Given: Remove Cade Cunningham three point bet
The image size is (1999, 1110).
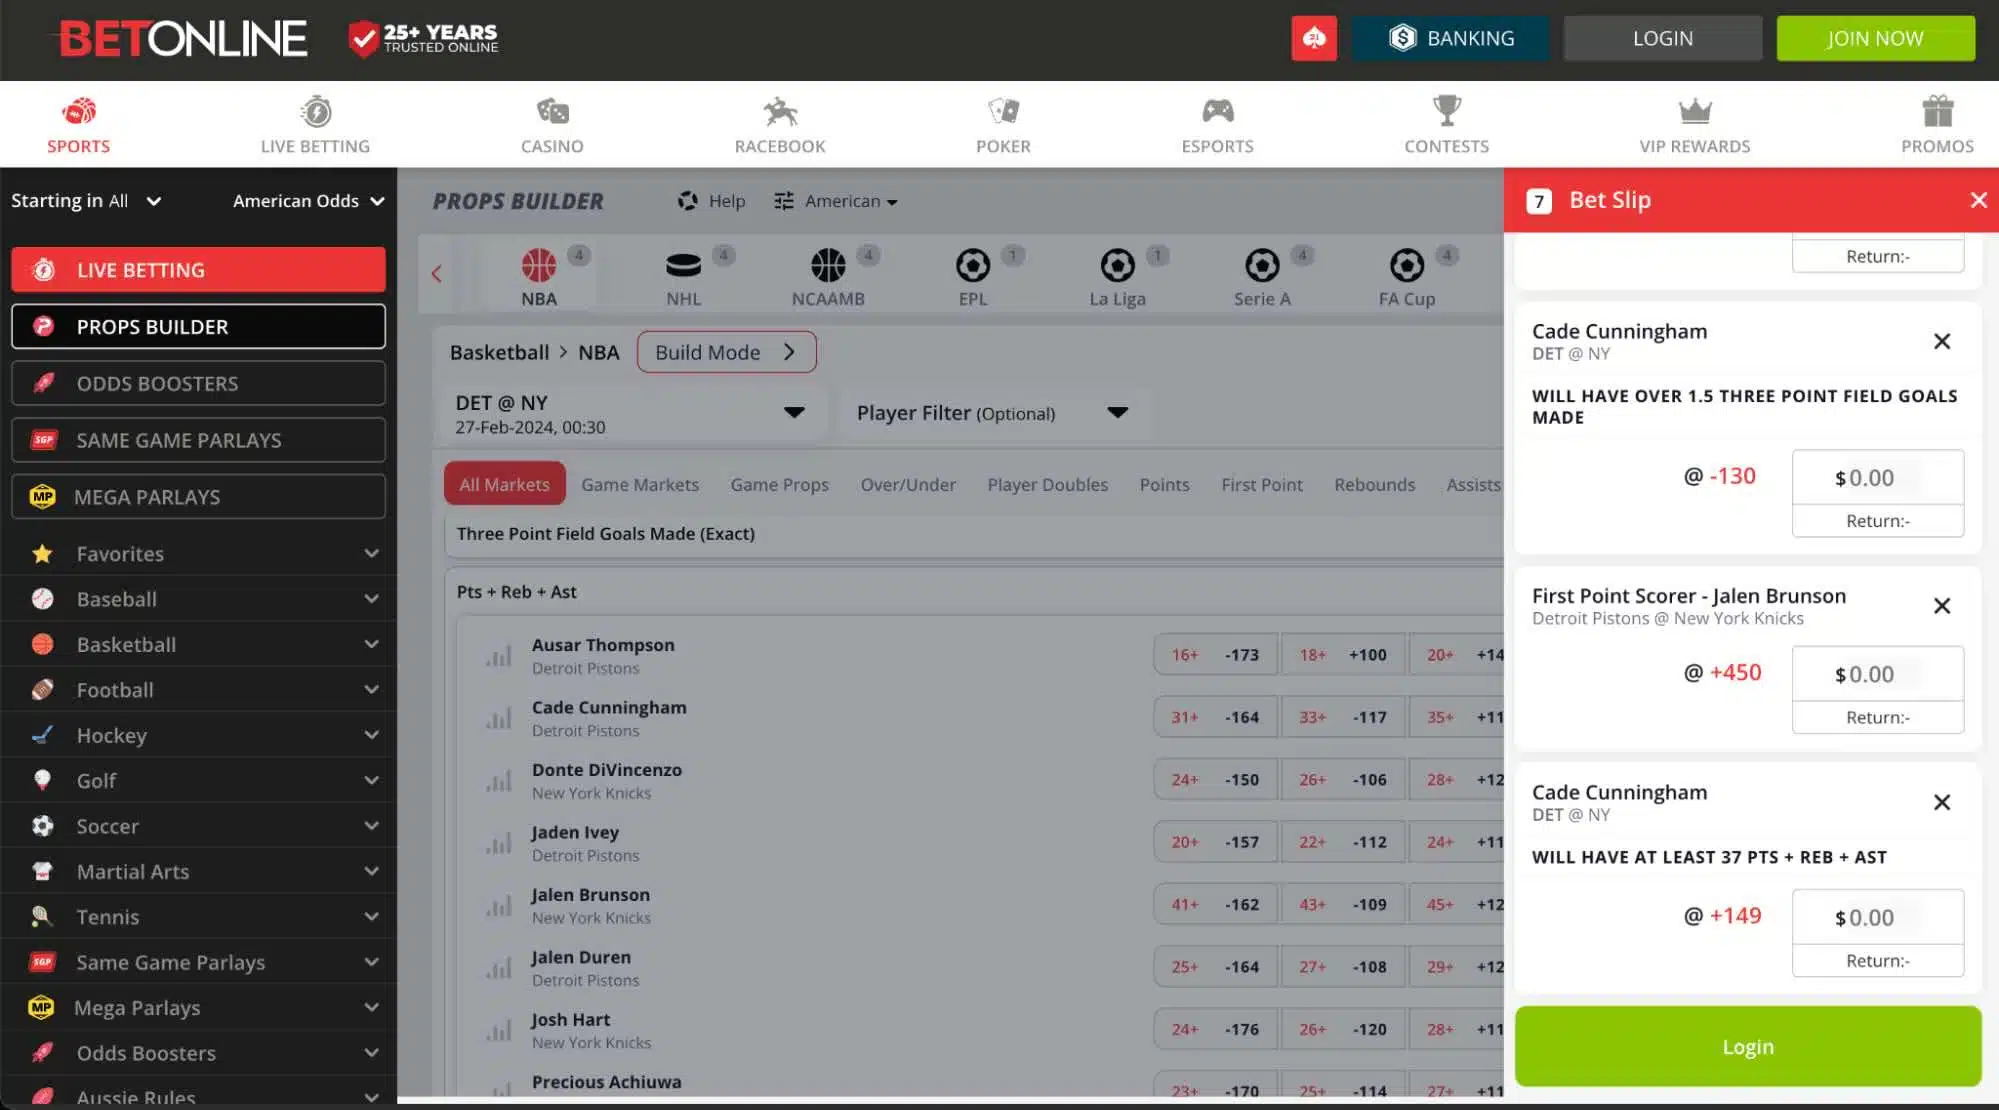Looking at the screenshot, I should [1942, 342].
